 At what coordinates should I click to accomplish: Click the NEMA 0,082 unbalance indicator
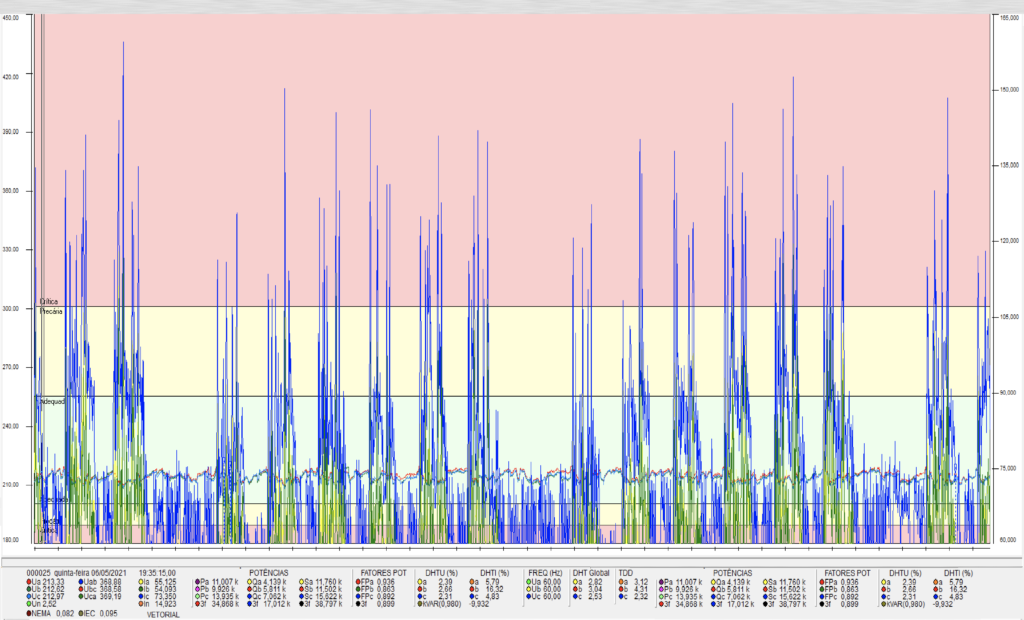coord(30,613)
